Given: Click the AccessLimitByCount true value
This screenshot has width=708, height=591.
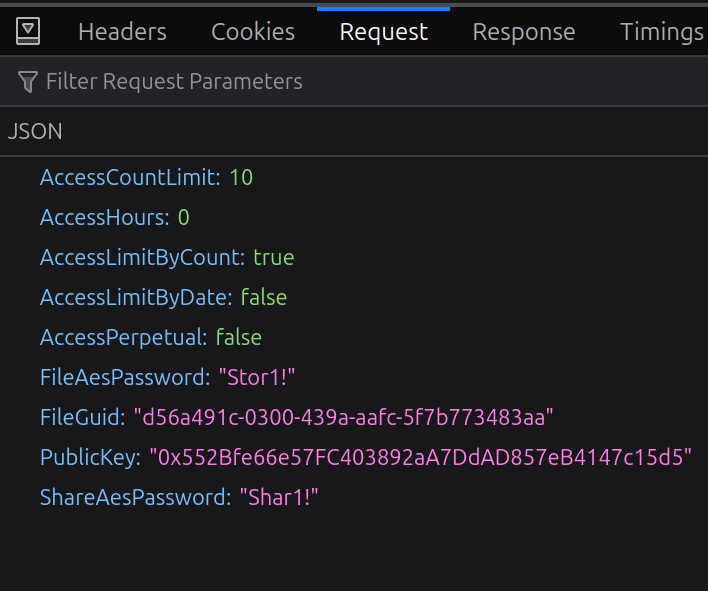Looking at the screenshot, I should point(273,258).
